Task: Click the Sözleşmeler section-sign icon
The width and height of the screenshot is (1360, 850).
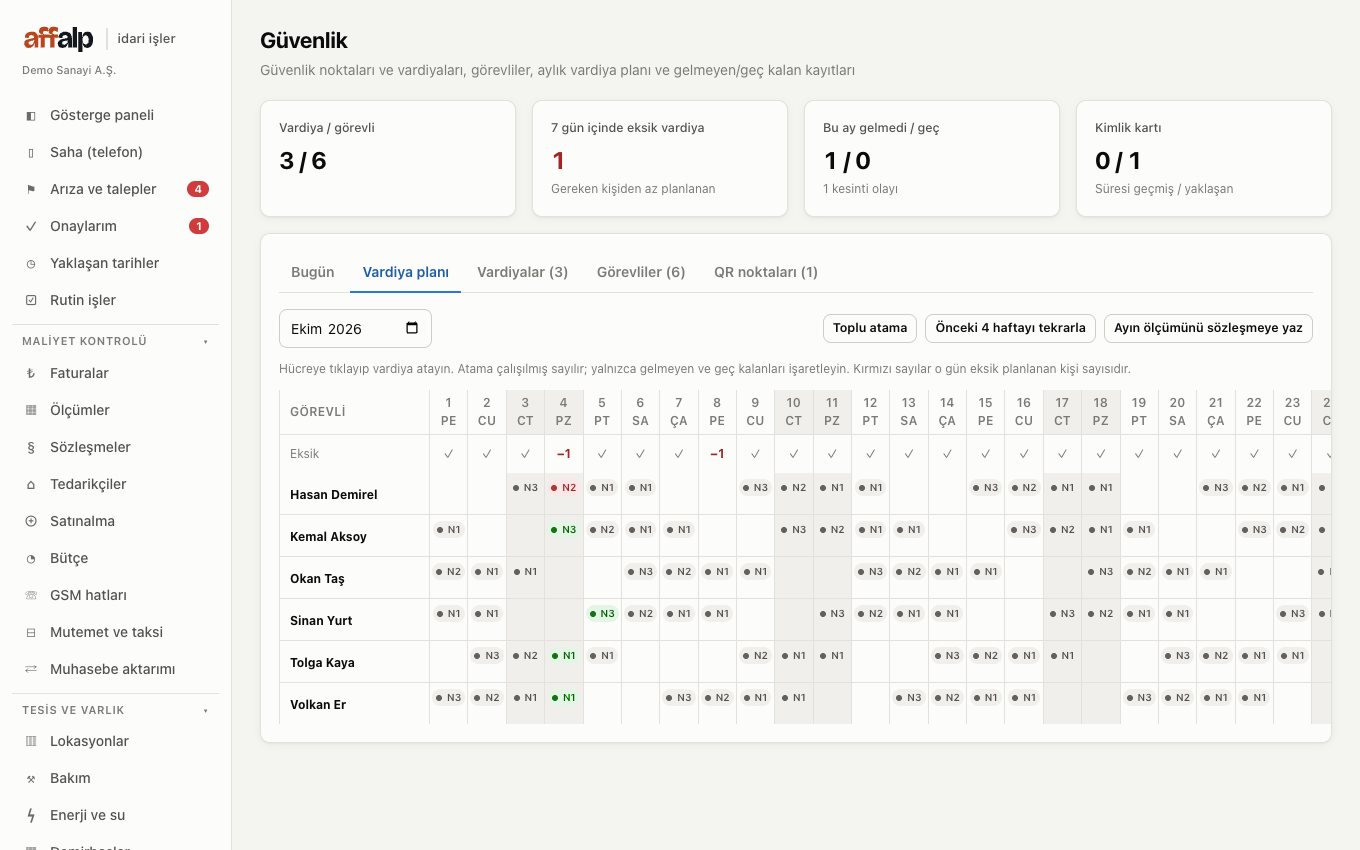Action: 31,447
